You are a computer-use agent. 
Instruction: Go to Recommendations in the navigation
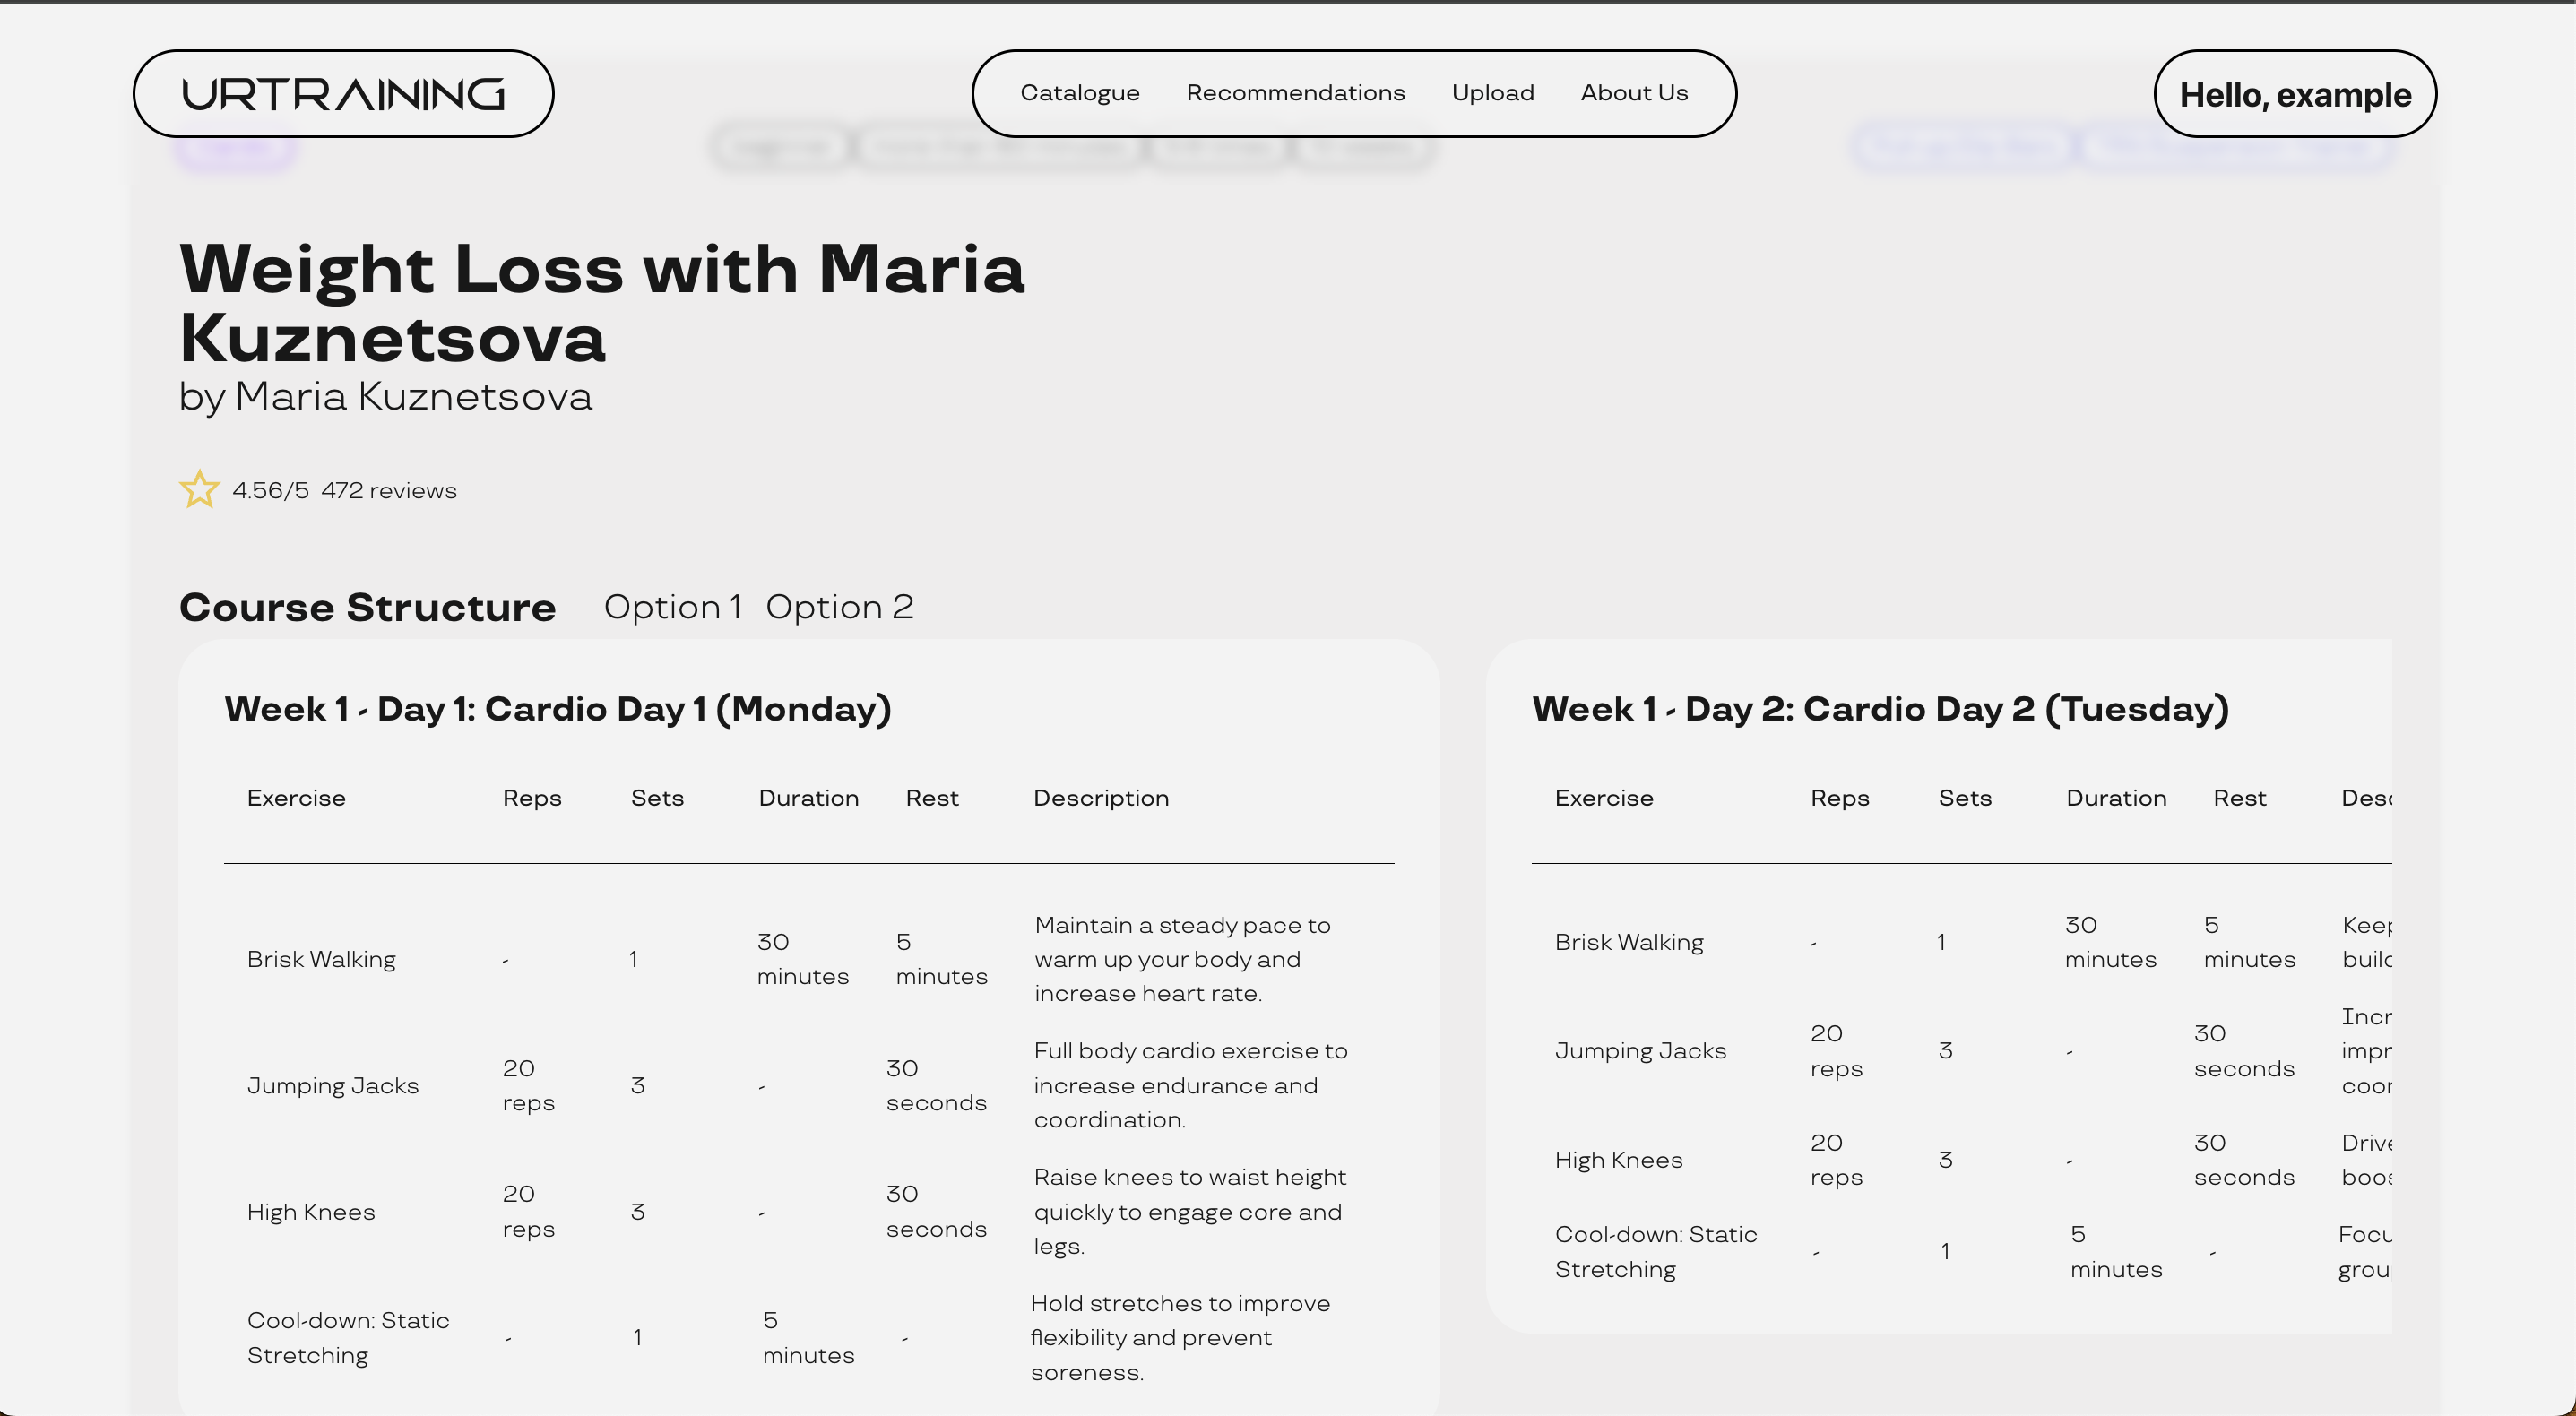tap(1295, 93)
